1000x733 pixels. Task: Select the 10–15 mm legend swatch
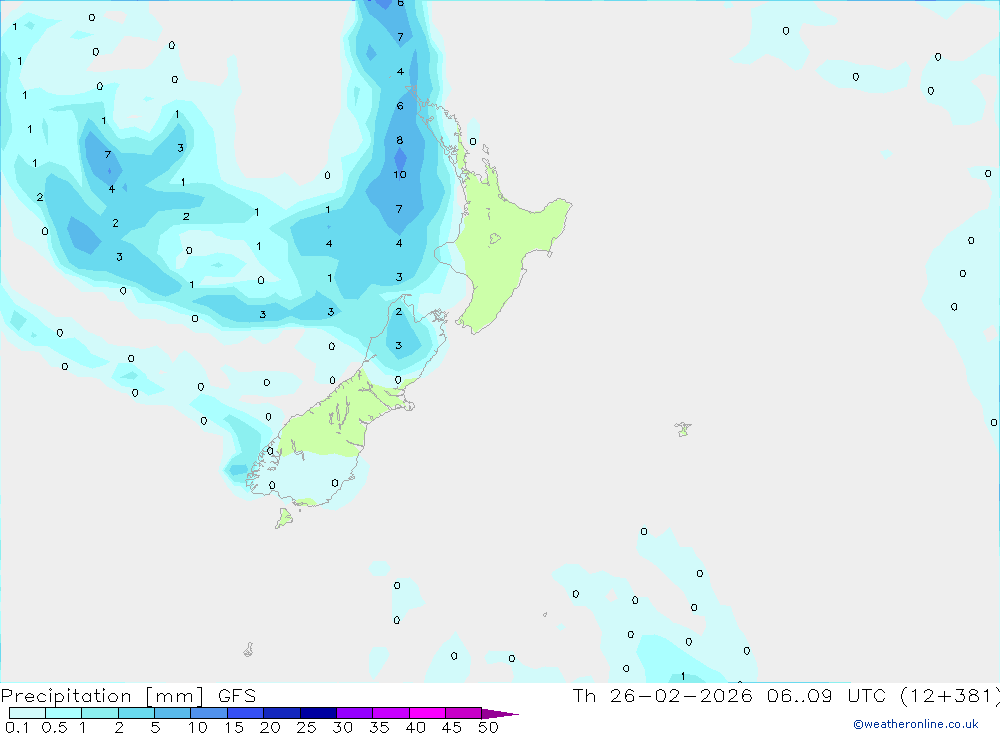coord(209,713)
